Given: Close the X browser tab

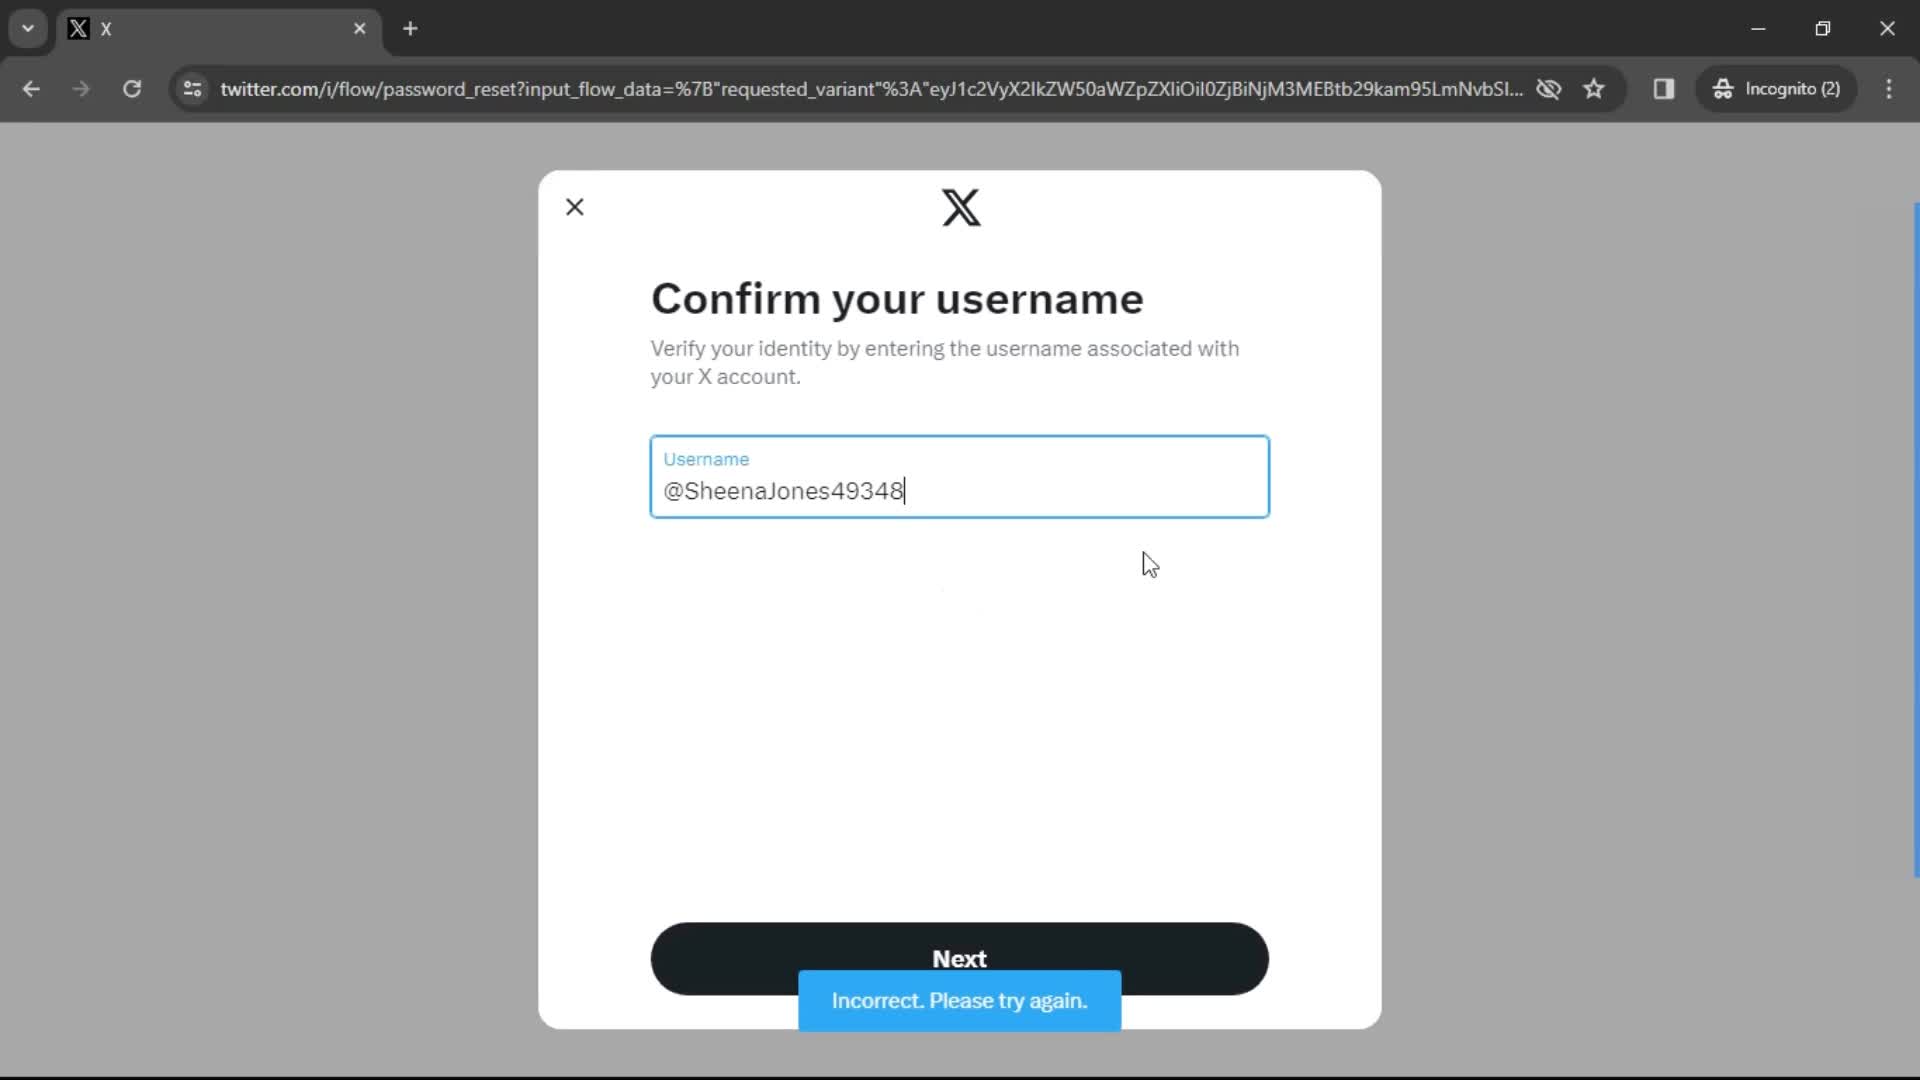Looking at the screenshot, I should 360,29.
